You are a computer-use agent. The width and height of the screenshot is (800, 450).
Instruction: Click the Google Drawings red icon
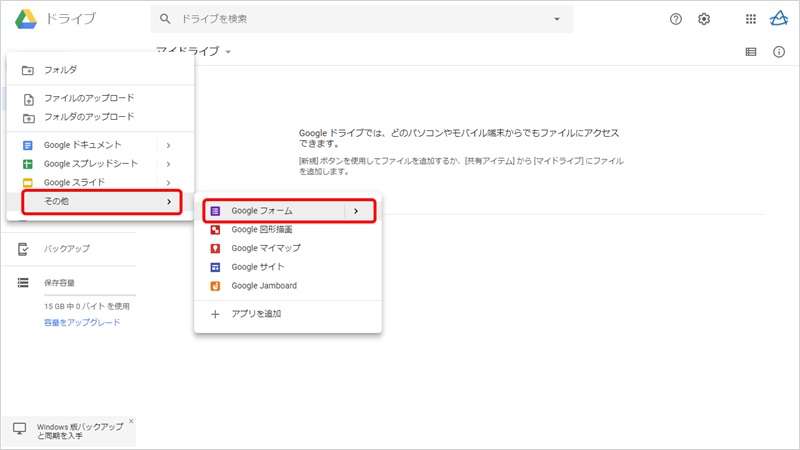coord(215,230)
